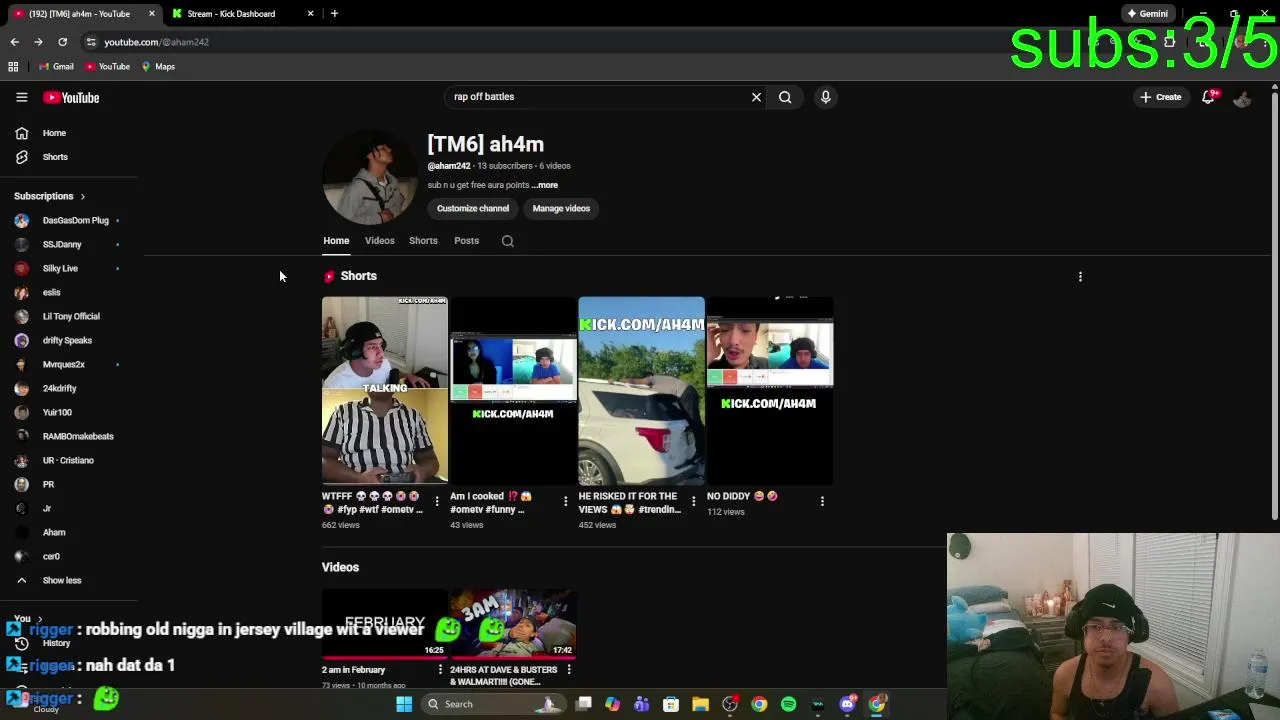Open options for '2 am in February' video
Image resolution: width=1280 pixels, height=720 pixels.
(440, 669)
